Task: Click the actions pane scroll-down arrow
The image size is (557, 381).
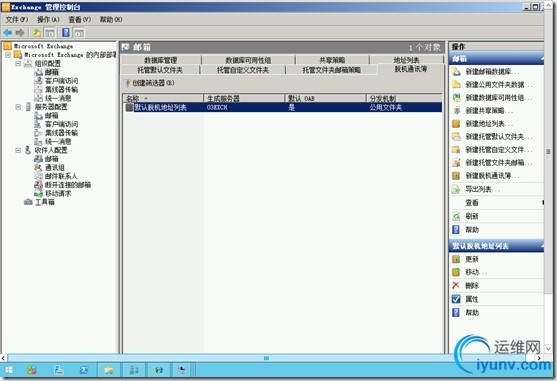Action: 548,349
